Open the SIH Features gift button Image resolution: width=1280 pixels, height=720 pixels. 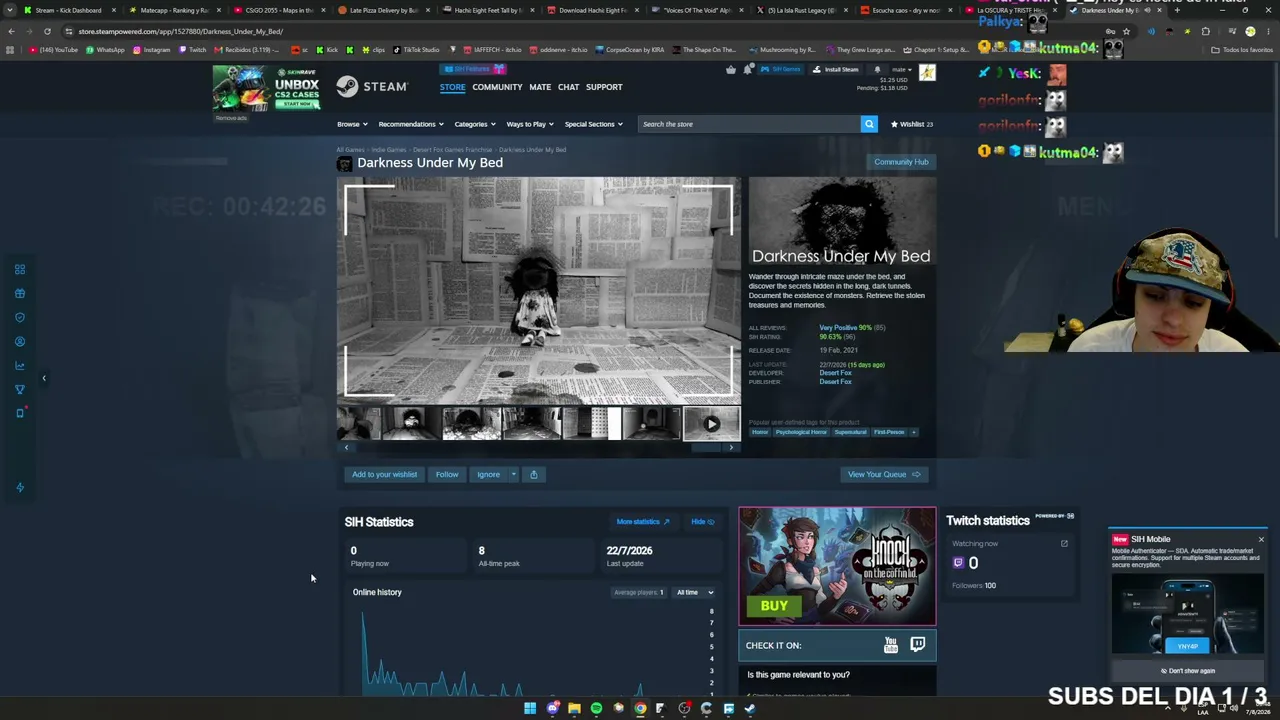click(474, 69)
